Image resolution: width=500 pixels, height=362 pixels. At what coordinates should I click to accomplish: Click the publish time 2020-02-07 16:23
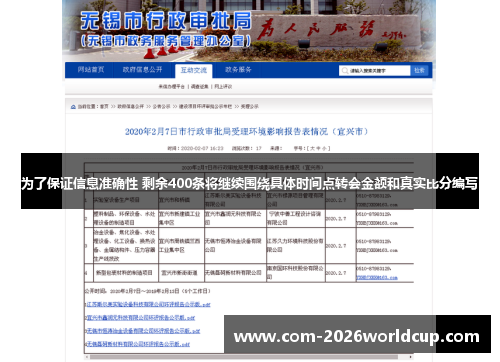click(x=202, y=148)
